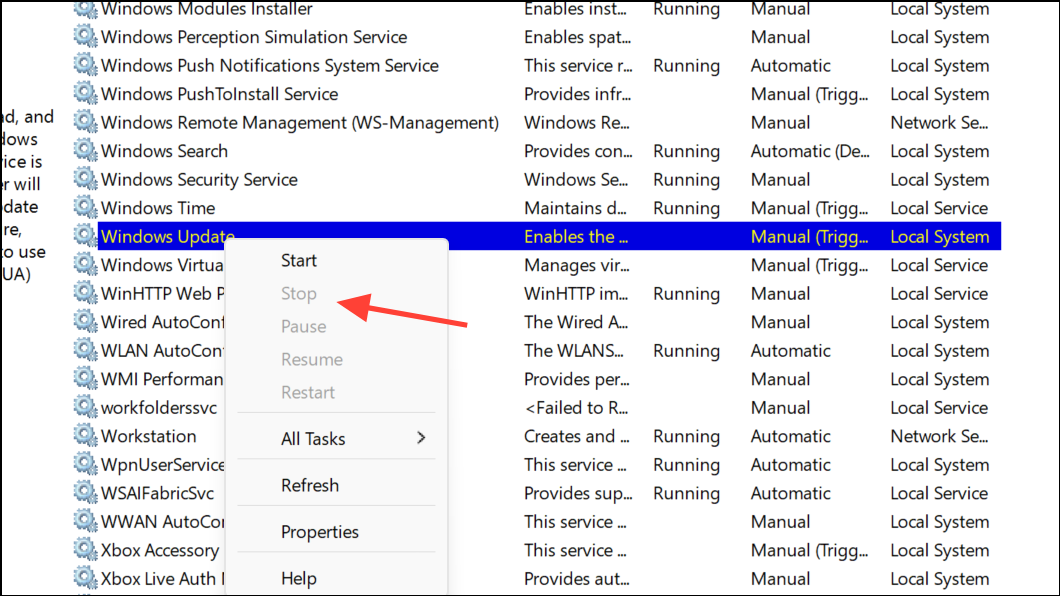Click 'Network Se...' log-on cell for Windows Remote Management
Viewport: 1060px width, 596px height.
(939, 122)
